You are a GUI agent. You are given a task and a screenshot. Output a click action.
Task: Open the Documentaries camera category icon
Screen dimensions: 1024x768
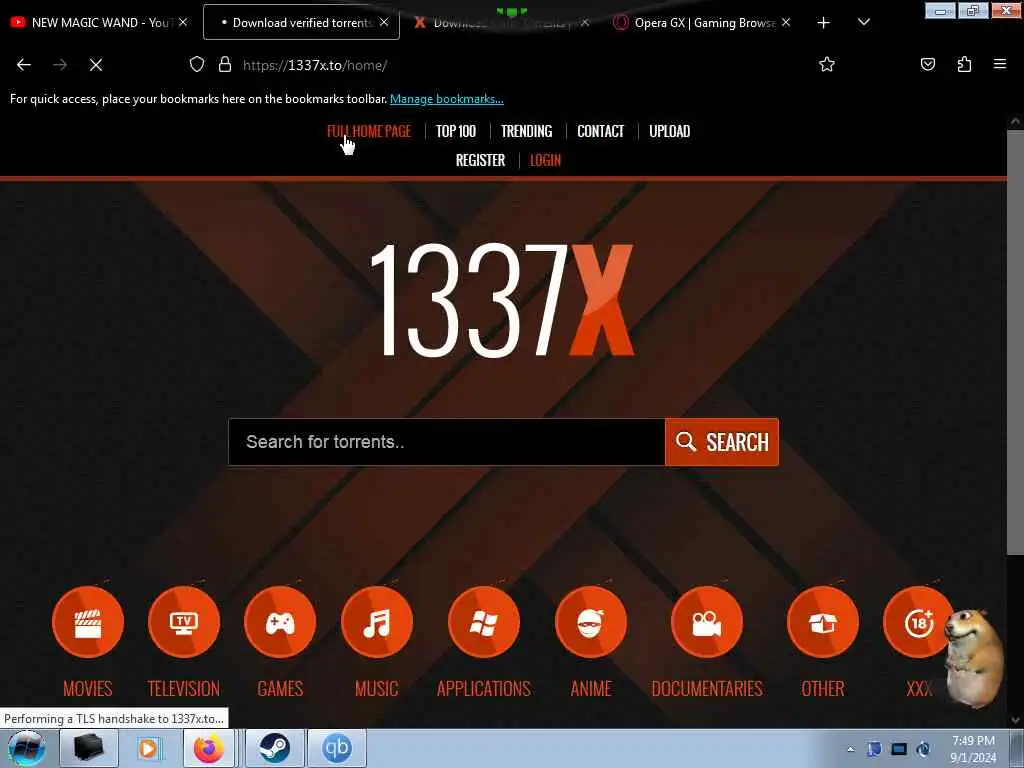tap(707, 622)
